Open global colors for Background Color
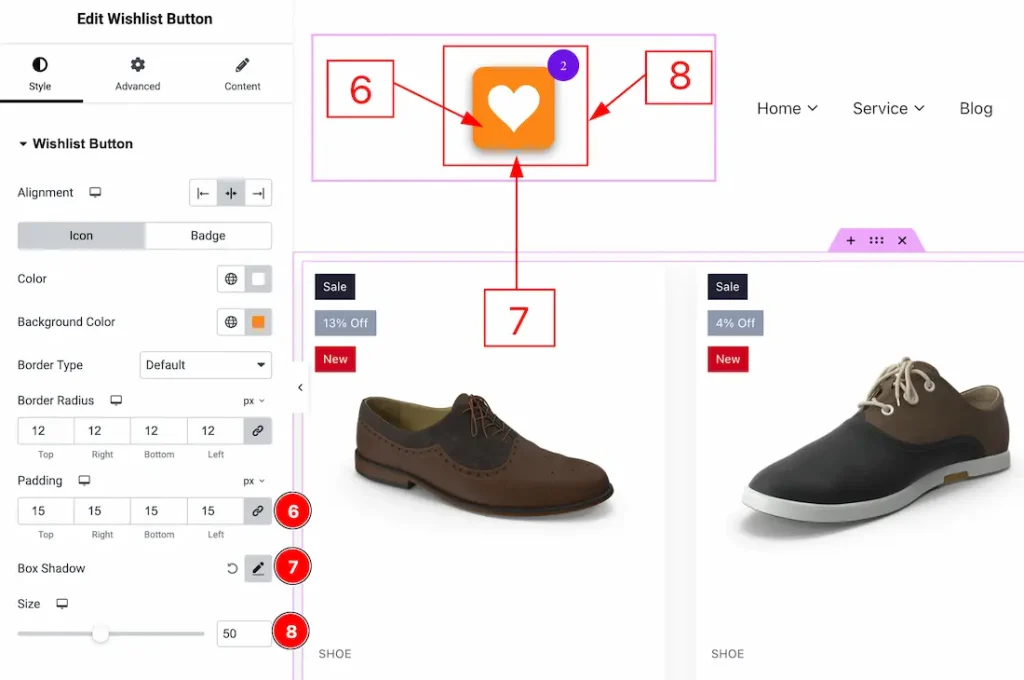This screenshot has width=1024, height=680. (231, 322)
